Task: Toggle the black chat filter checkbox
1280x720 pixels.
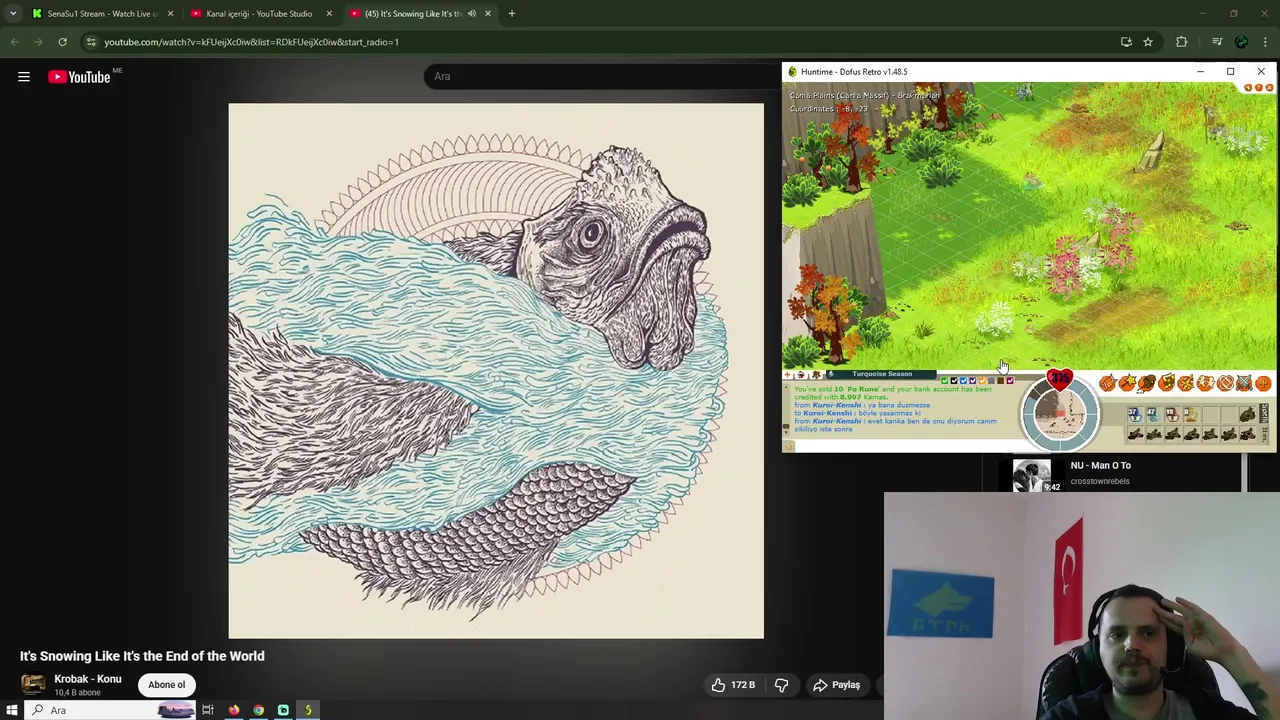Action: 954,381
